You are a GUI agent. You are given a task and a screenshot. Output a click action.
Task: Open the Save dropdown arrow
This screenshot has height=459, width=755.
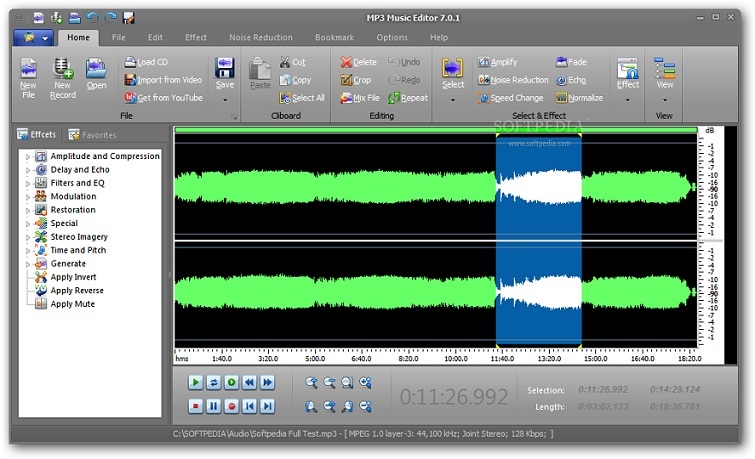225,100
